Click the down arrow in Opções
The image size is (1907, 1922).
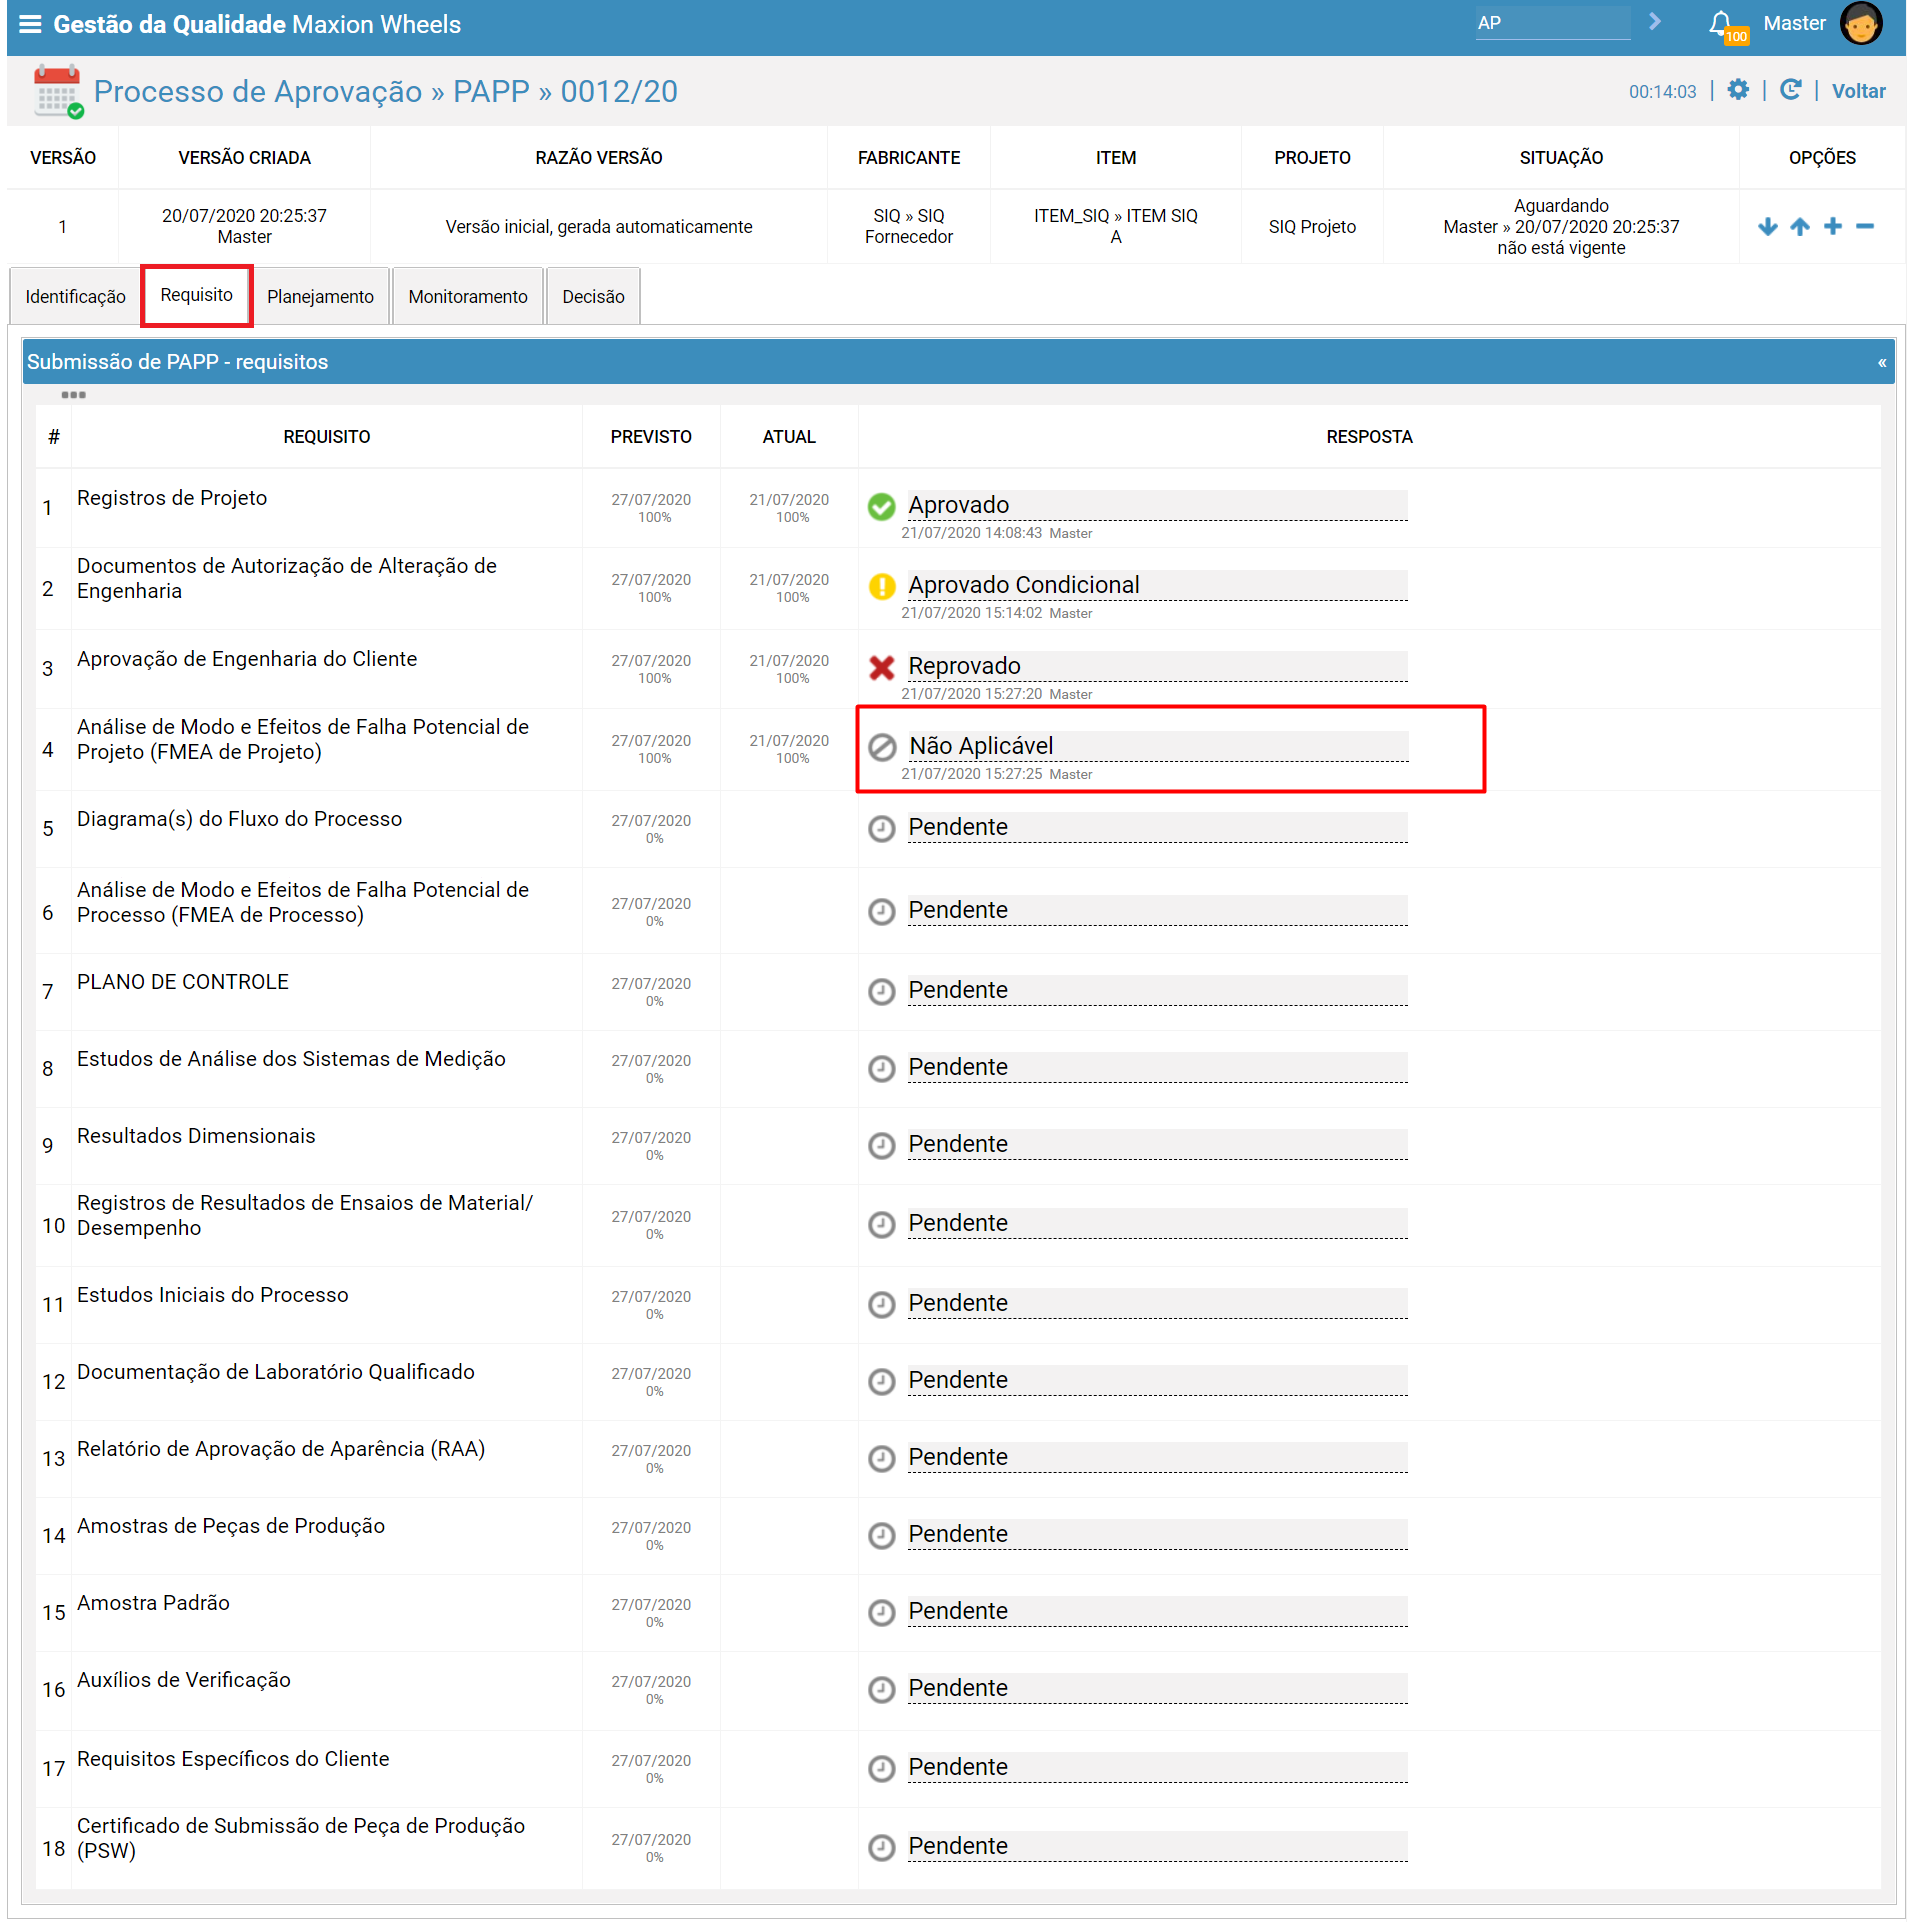click(1768, 227)
